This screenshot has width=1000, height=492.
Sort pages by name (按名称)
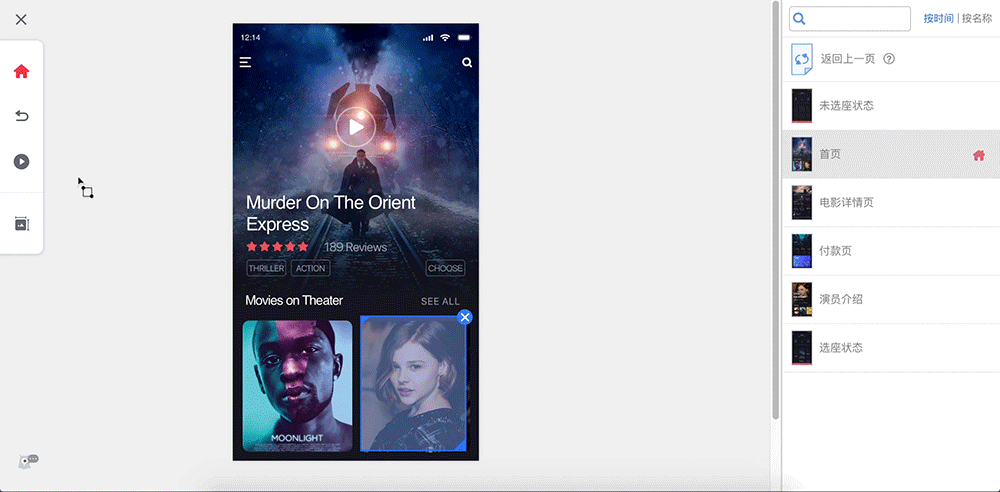point(977,19)
